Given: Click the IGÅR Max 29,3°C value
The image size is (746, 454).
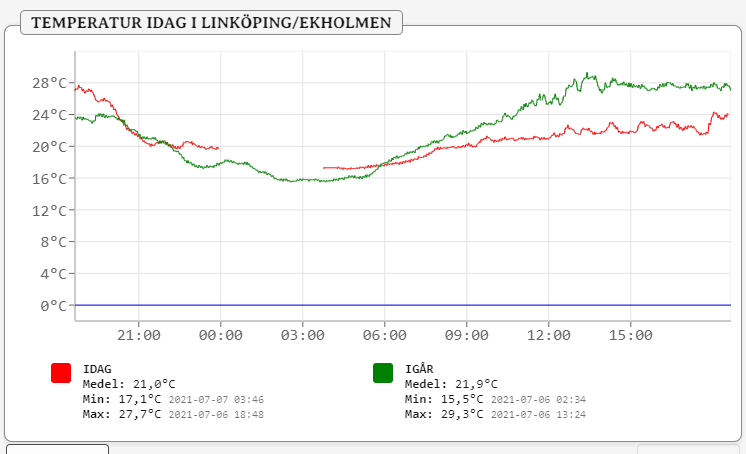Looking at the screenshot, I should [463, 414].
